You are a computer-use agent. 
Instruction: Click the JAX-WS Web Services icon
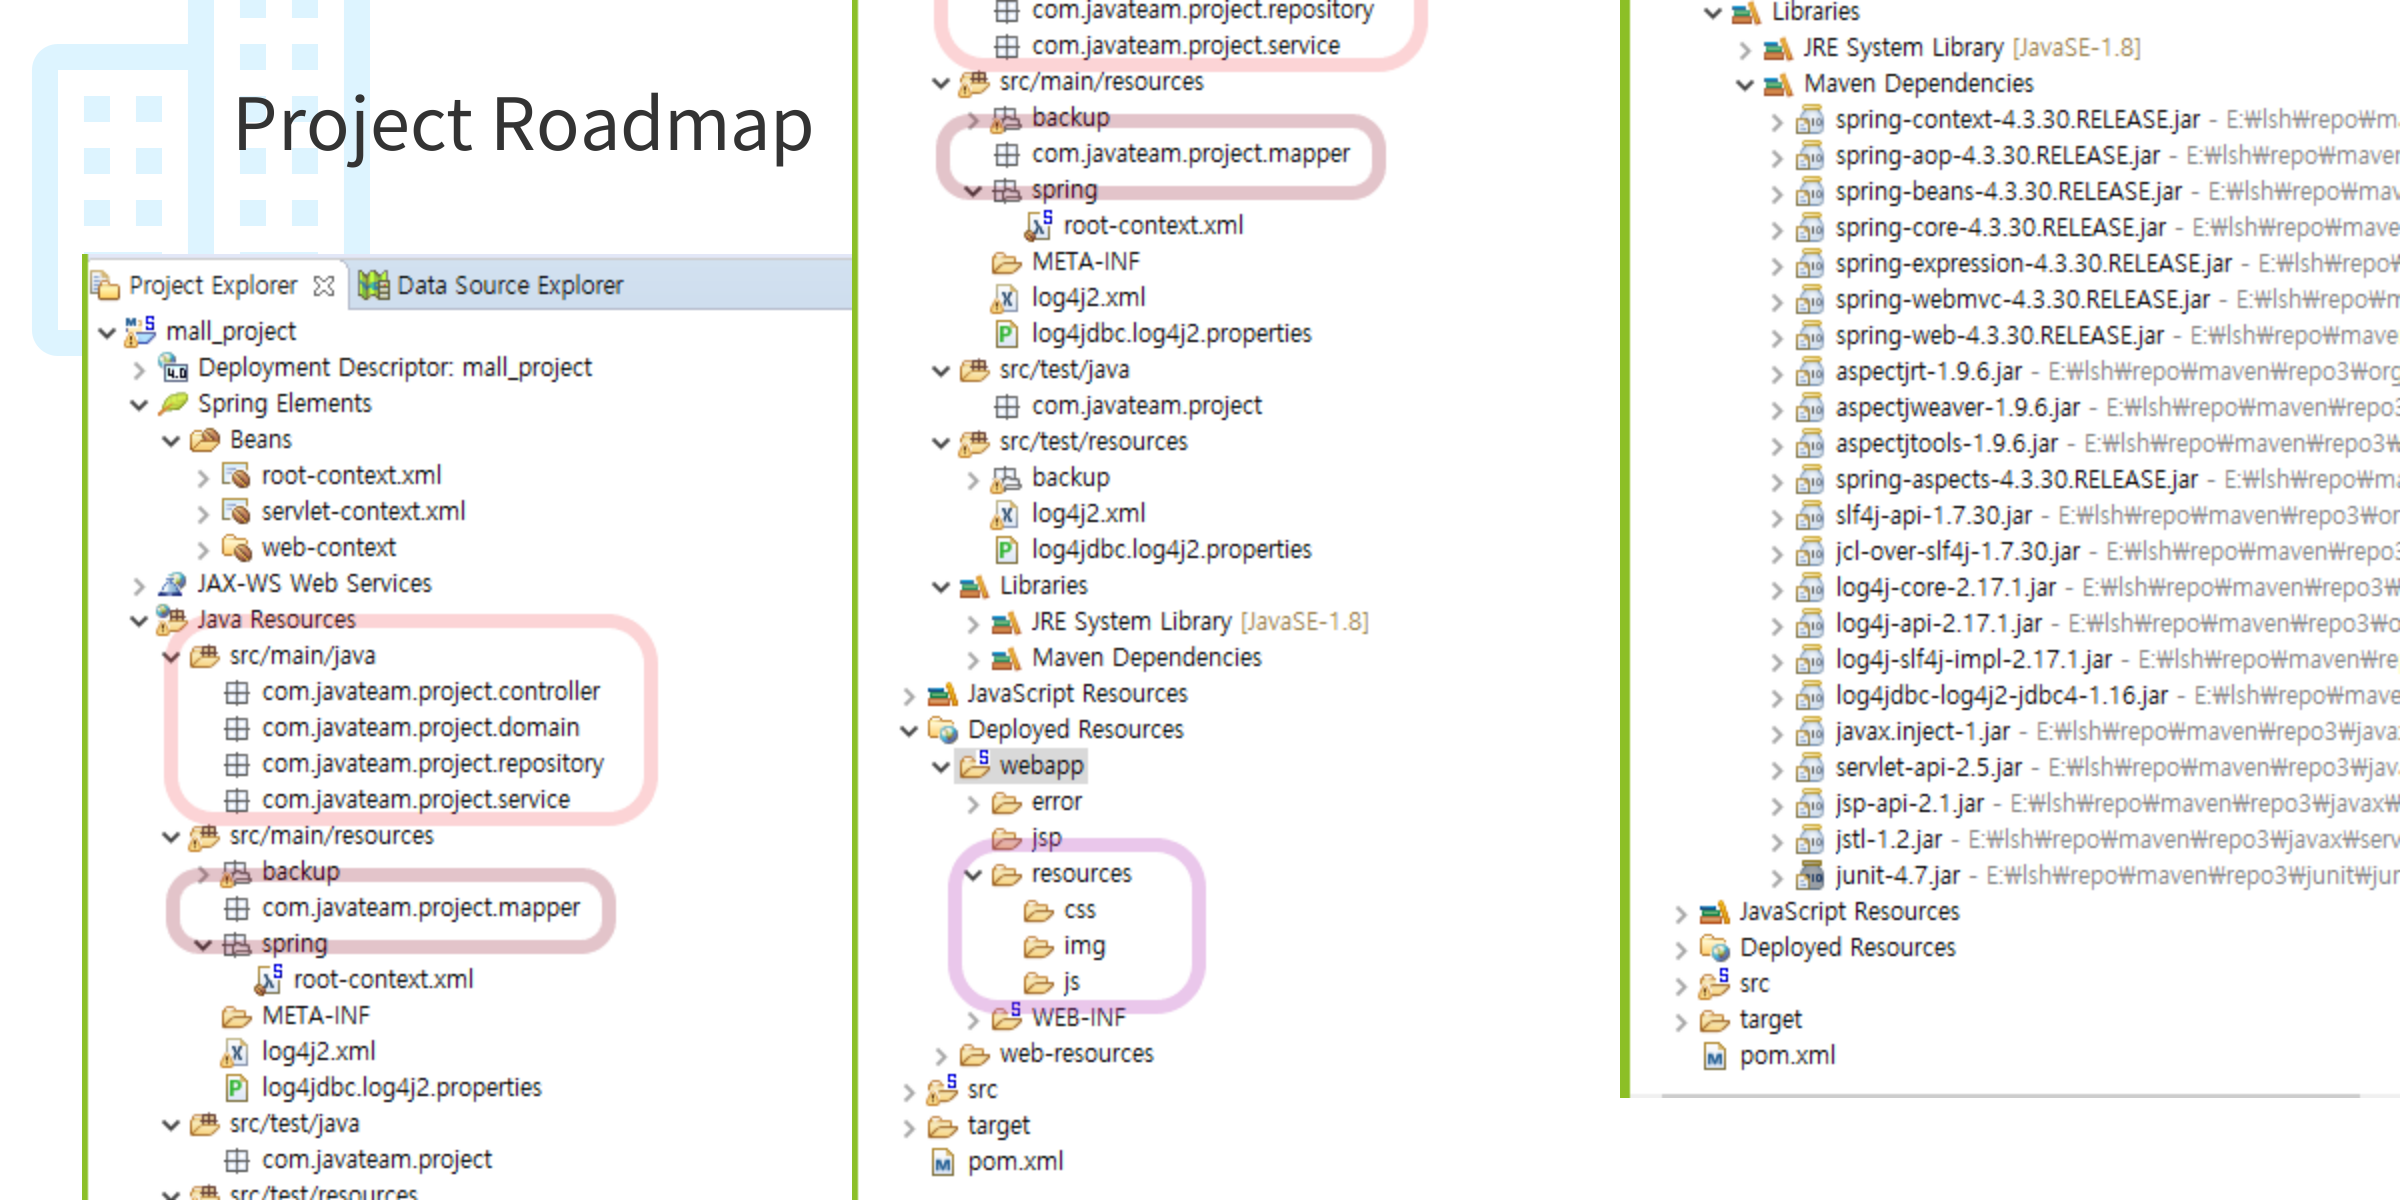173,583
